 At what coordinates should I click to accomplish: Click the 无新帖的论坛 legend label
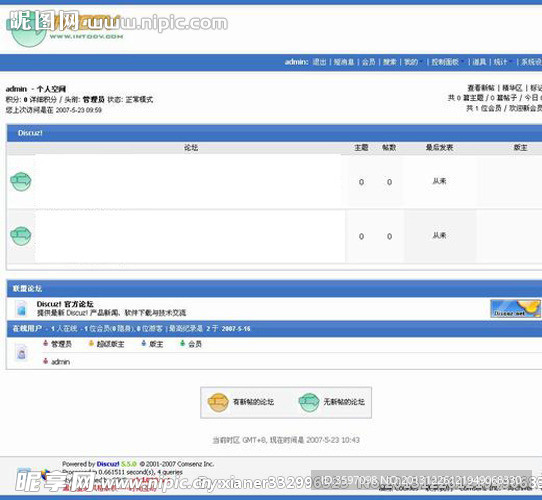344,402
